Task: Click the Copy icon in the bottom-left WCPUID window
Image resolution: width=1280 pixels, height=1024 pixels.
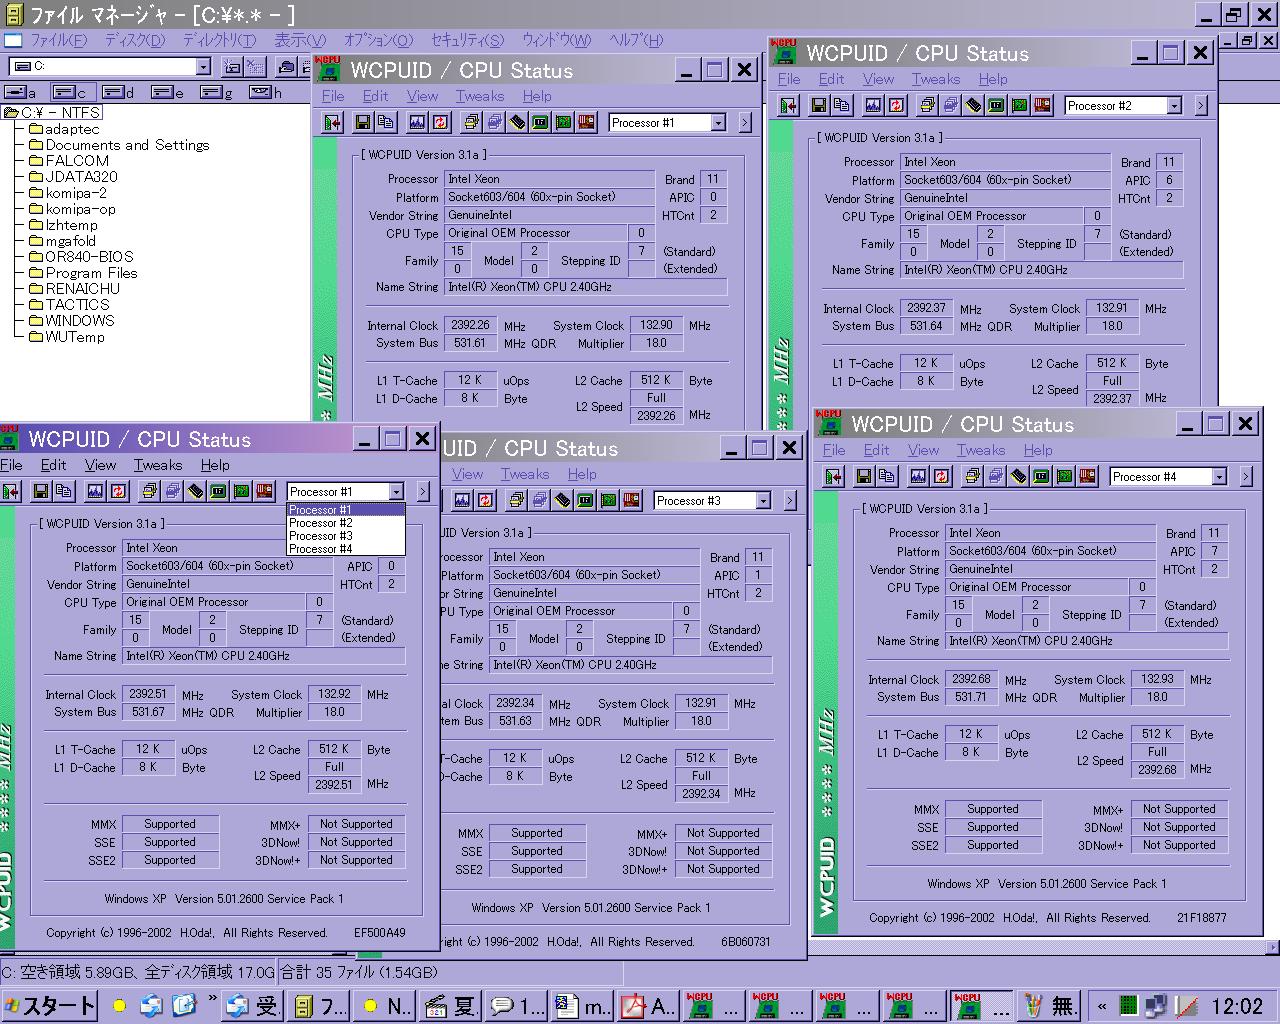Action: tap(63, 491)
